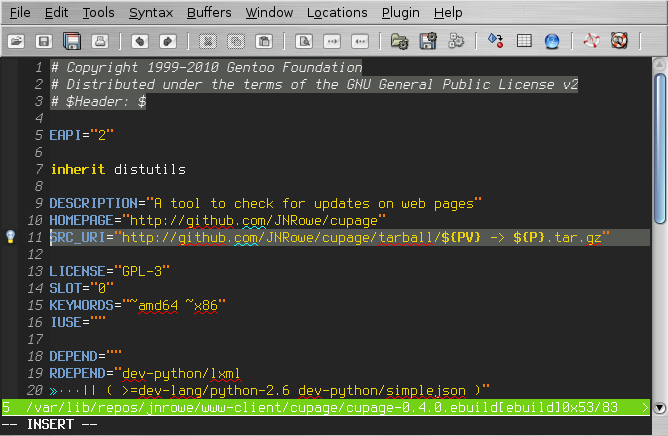Click the scrollbar up arrow
668x436 pixels.
click(x=660, y=64)
